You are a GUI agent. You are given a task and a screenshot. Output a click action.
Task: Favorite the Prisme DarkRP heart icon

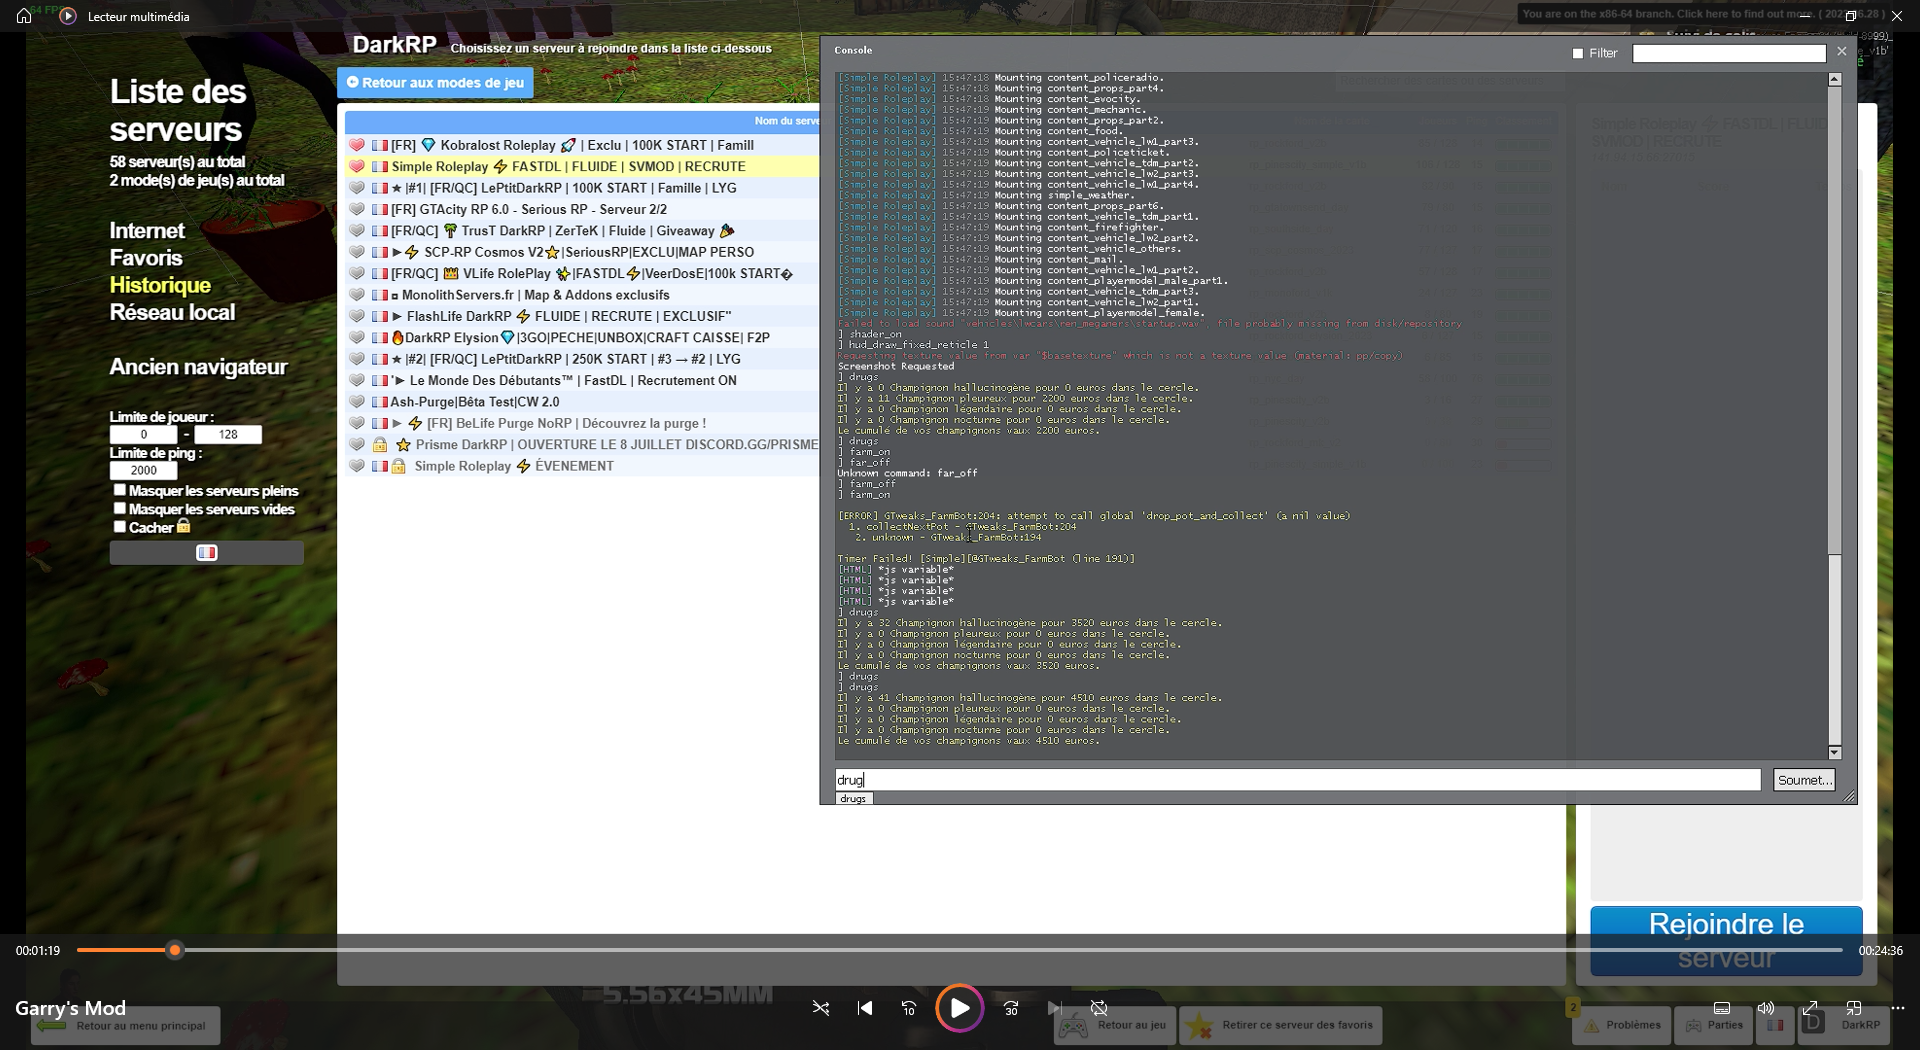(357, 444)
